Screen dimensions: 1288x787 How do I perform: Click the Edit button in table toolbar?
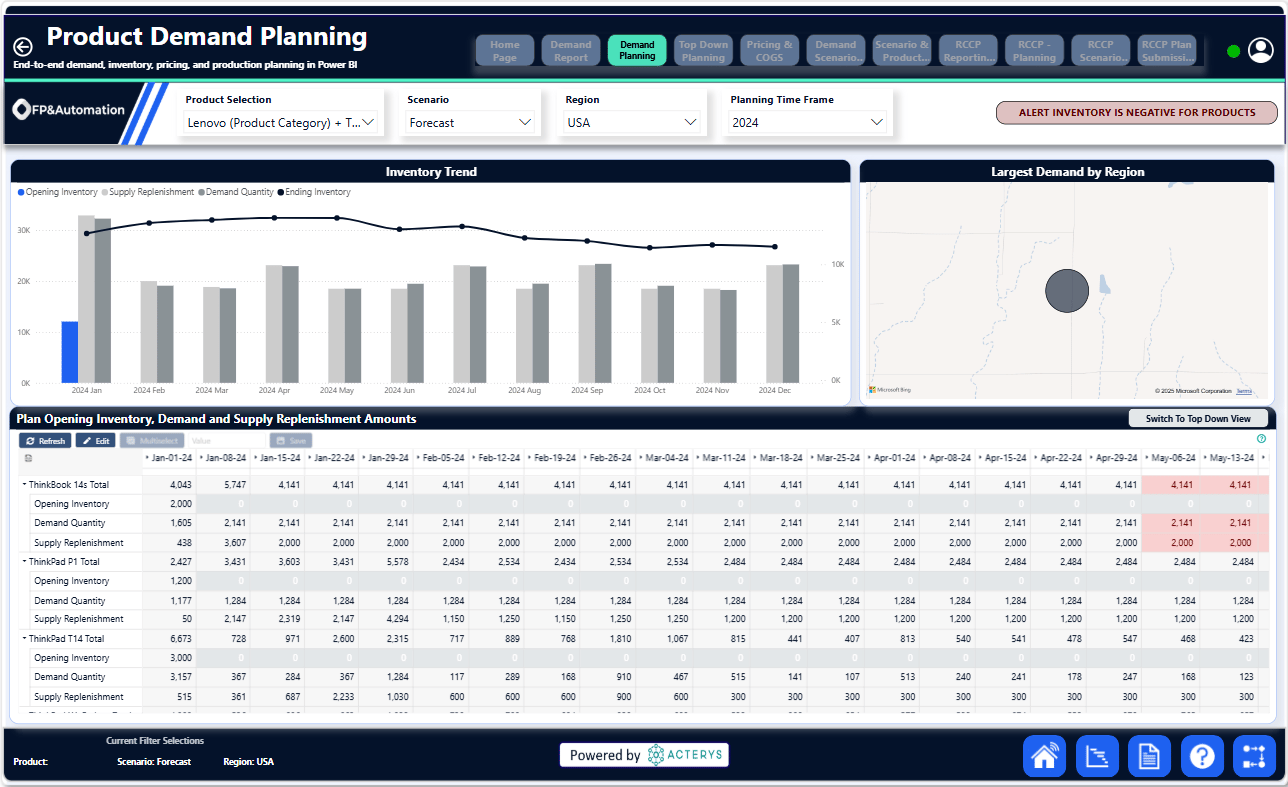click(x=96, y=440)
